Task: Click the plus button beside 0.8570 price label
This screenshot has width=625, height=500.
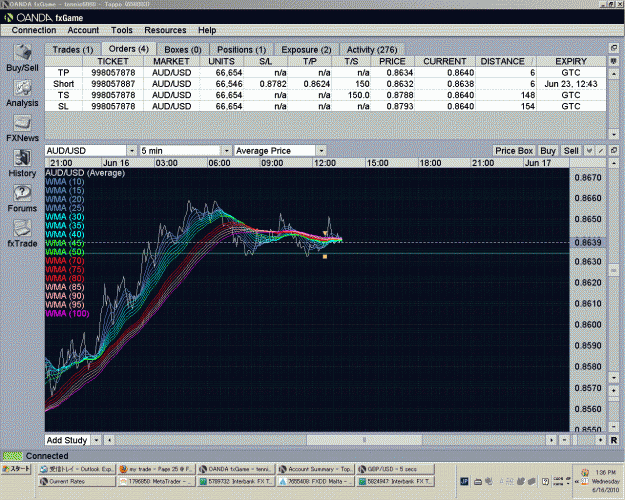Action: pos(614,390)
